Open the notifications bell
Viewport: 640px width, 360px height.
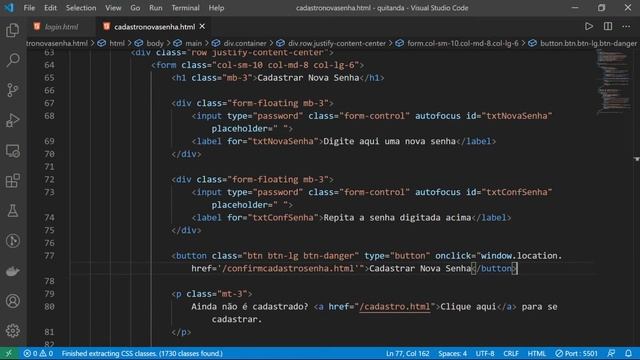click(x=628, y=353)
